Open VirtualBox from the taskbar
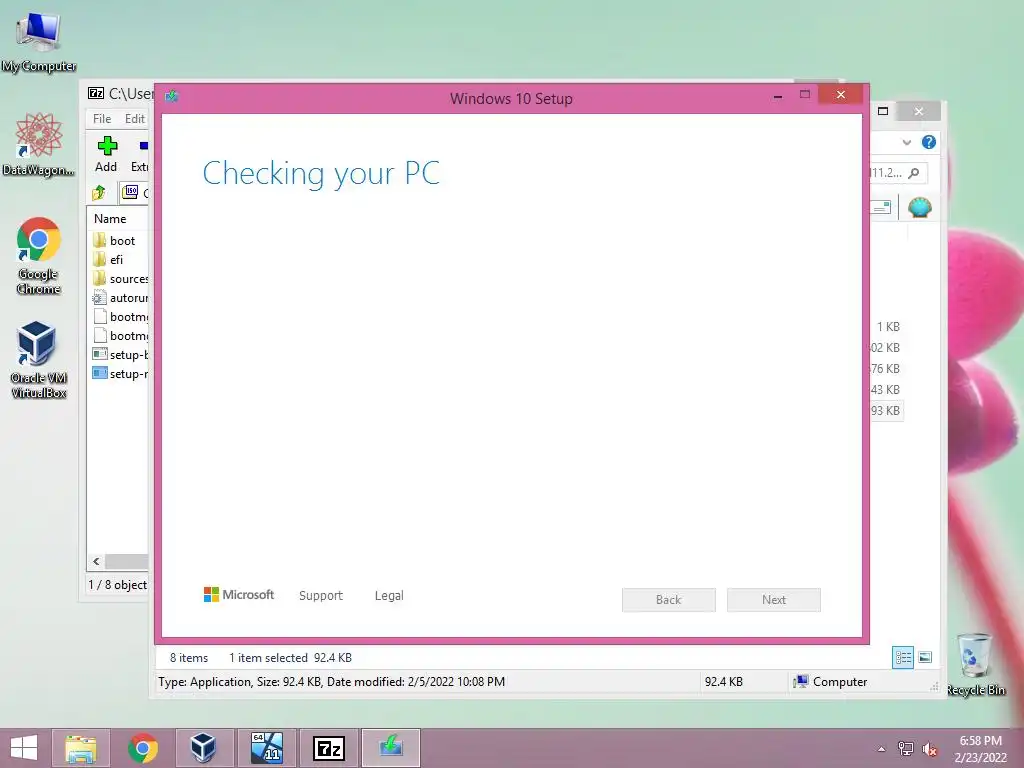This screenshot has width=1024, height=768. point(203,748)
